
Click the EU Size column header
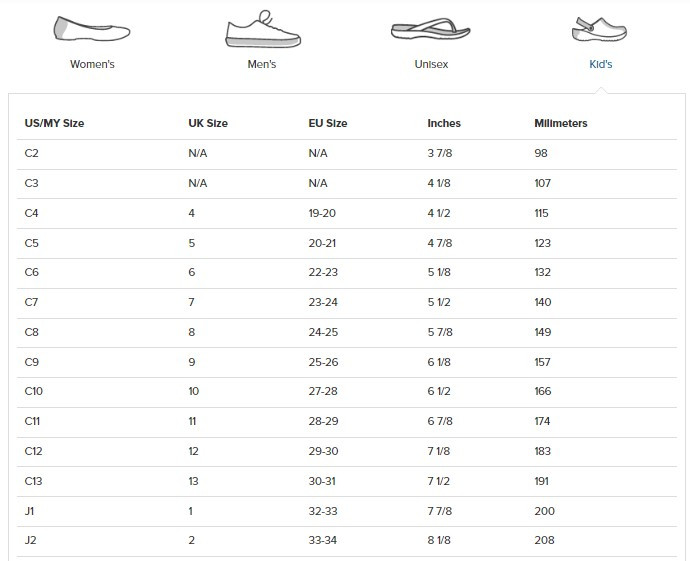pyautogui.click(x=328, y=124)
